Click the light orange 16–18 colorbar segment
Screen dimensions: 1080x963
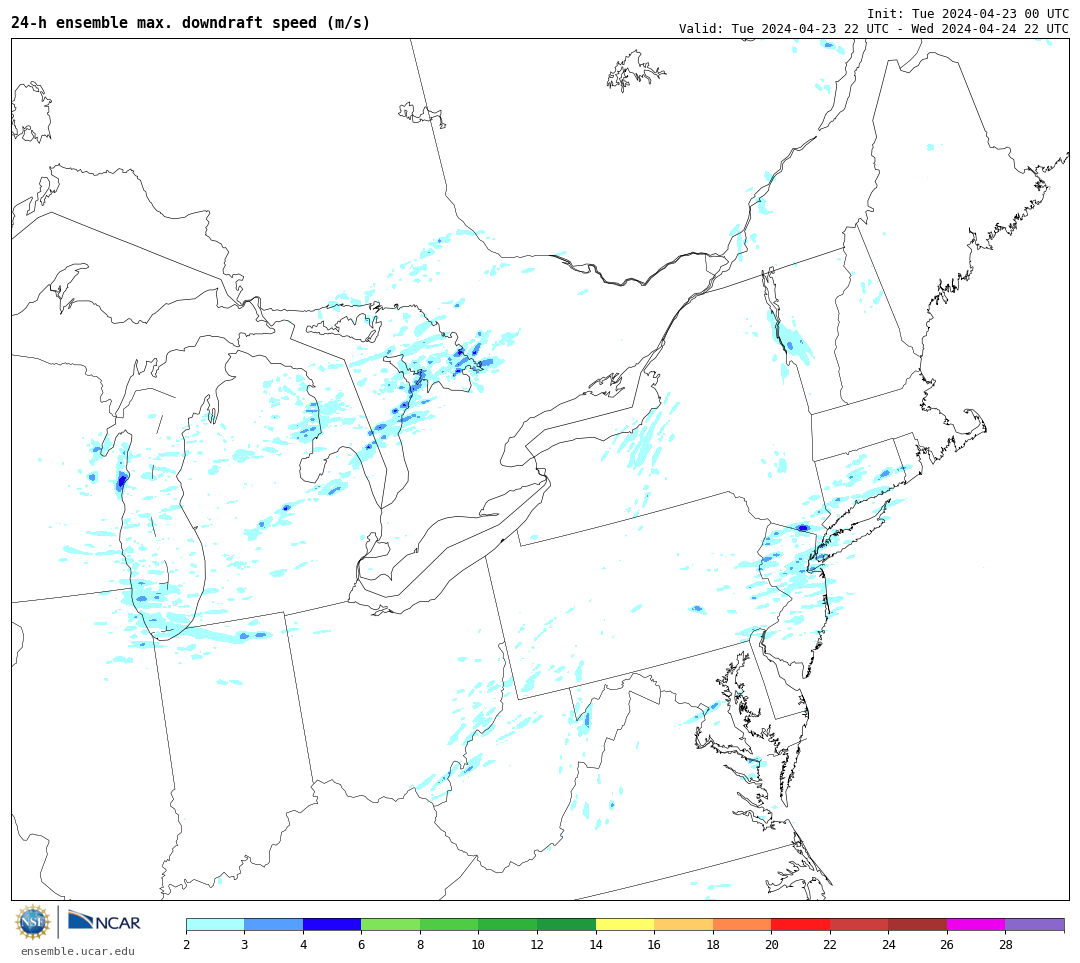[x=683, y=924]
